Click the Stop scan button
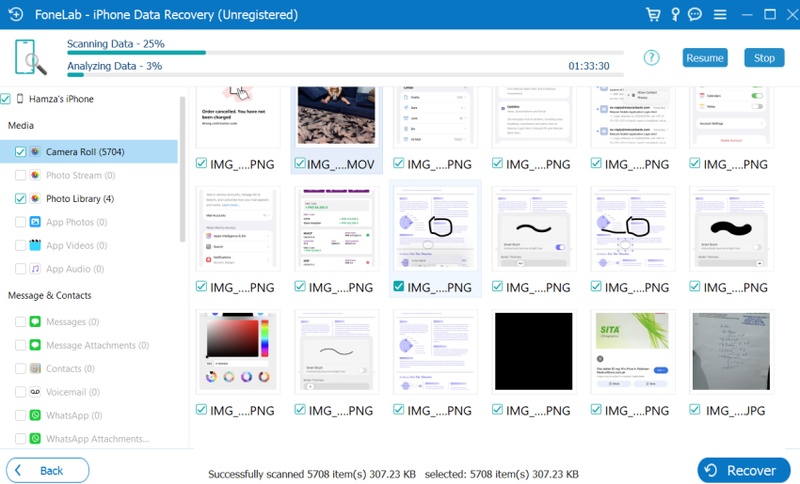 (x=764, y=58)
